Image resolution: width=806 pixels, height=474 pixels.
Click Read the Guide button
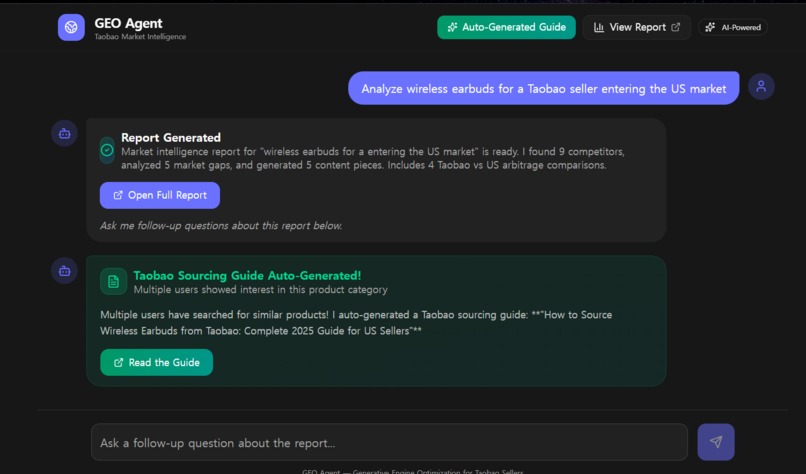coord(156,362)
